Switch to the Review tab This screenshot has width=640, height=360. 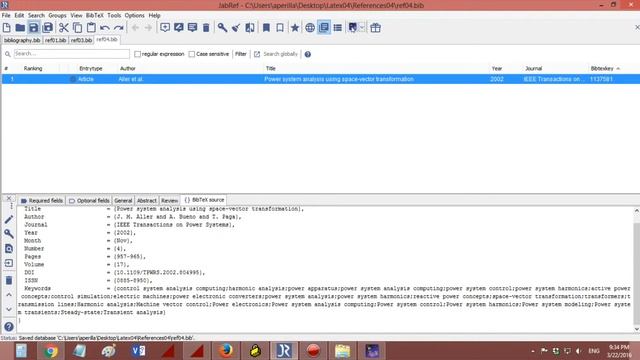169,200
